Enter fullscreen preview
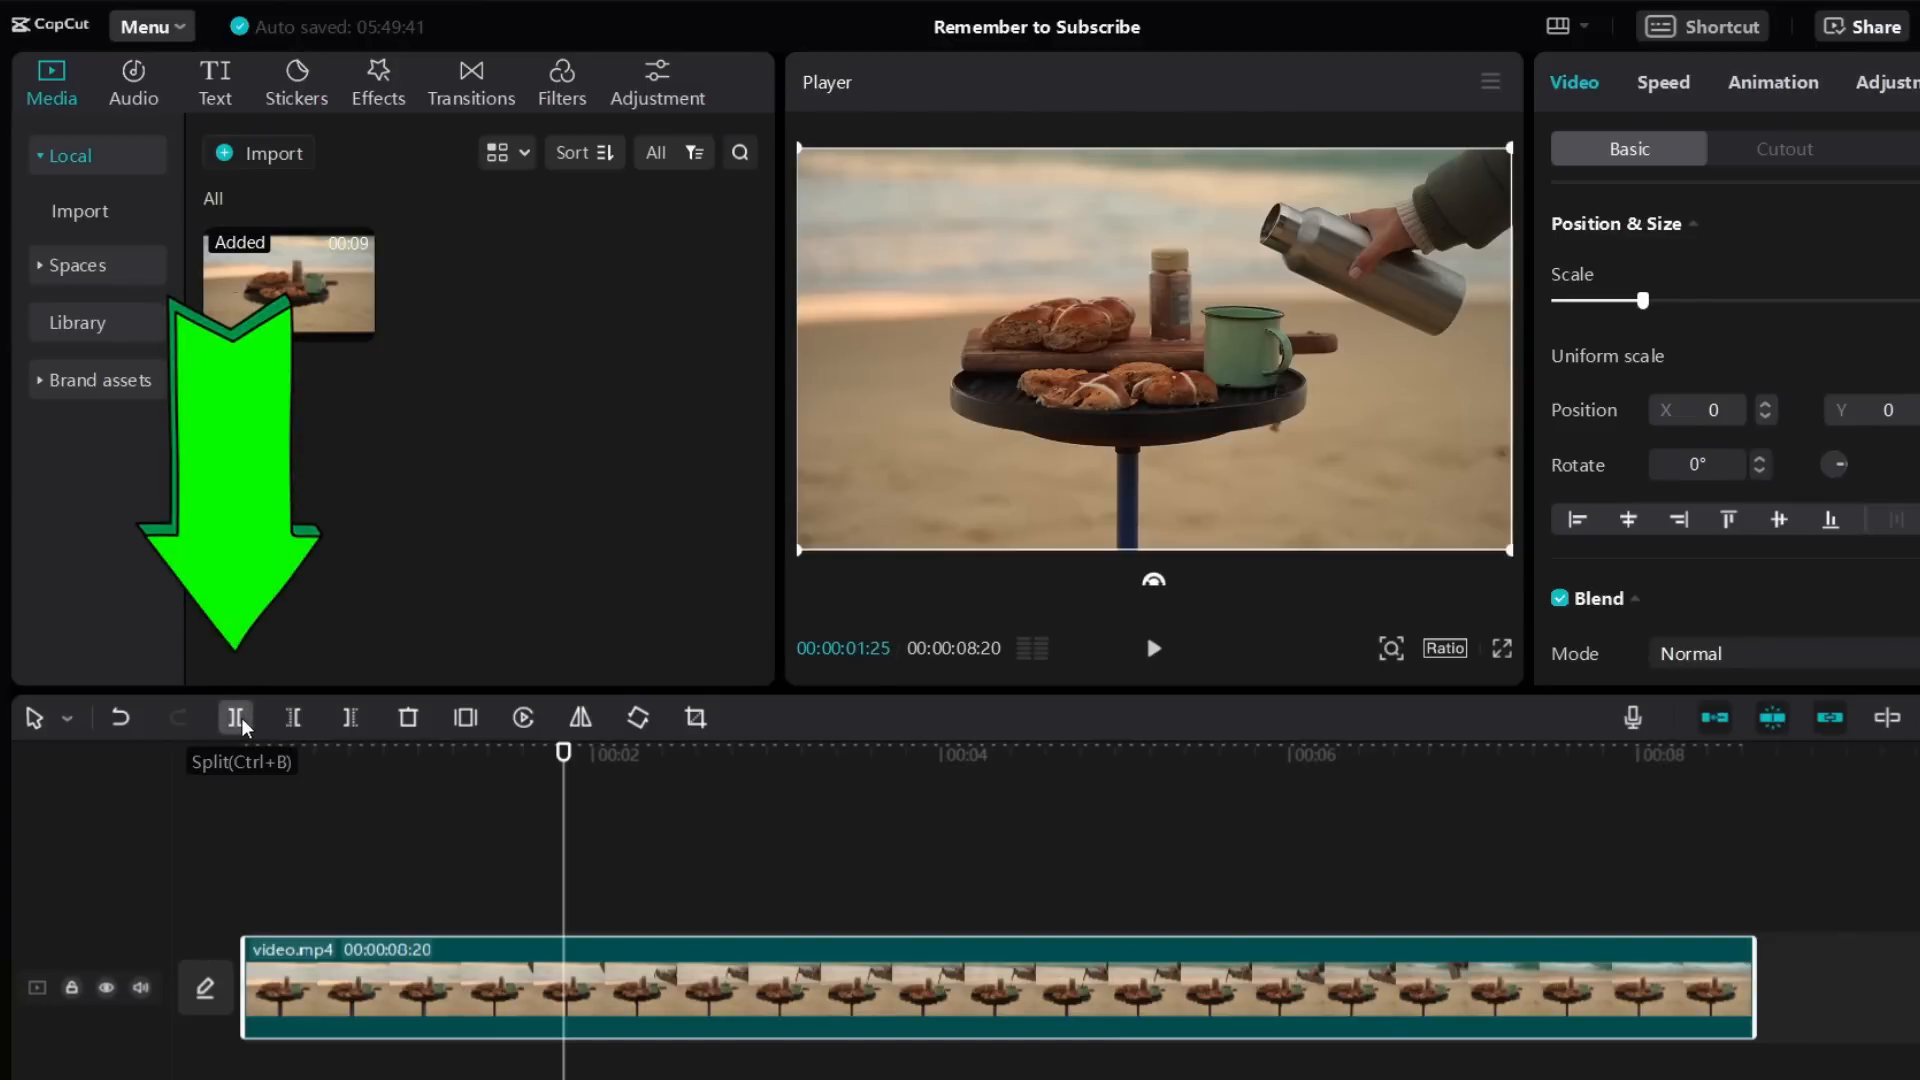 [1502, 648]
